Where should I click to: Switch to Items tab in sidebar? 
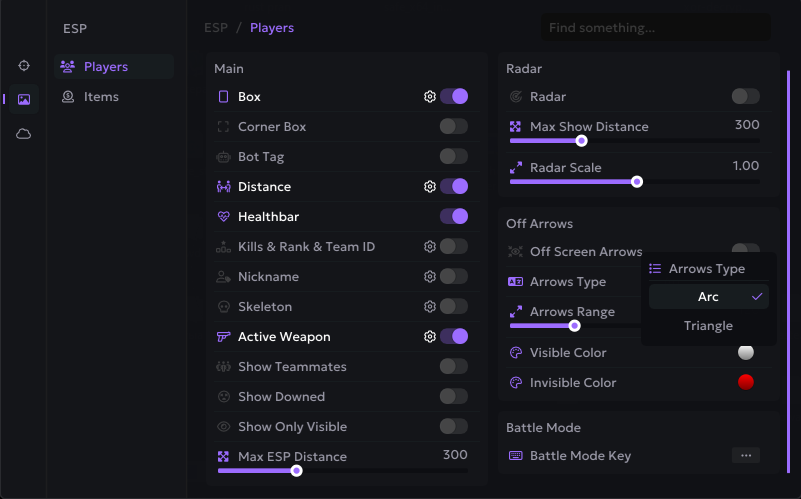click(x=101, y=97)
